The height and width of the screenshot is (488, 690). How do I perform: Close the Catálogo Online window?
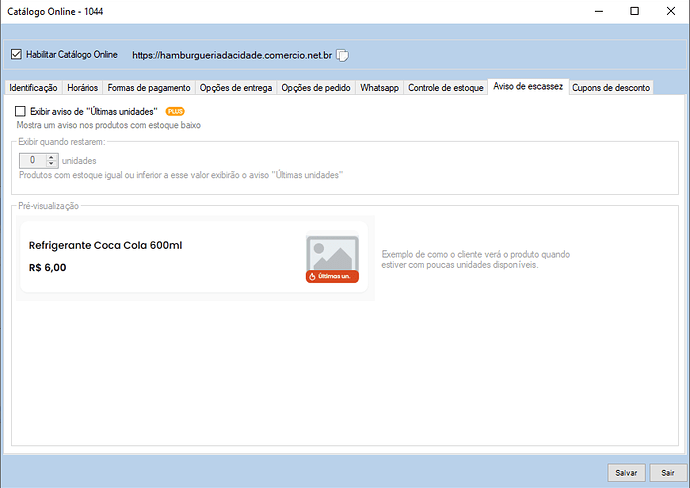(671, 11)
